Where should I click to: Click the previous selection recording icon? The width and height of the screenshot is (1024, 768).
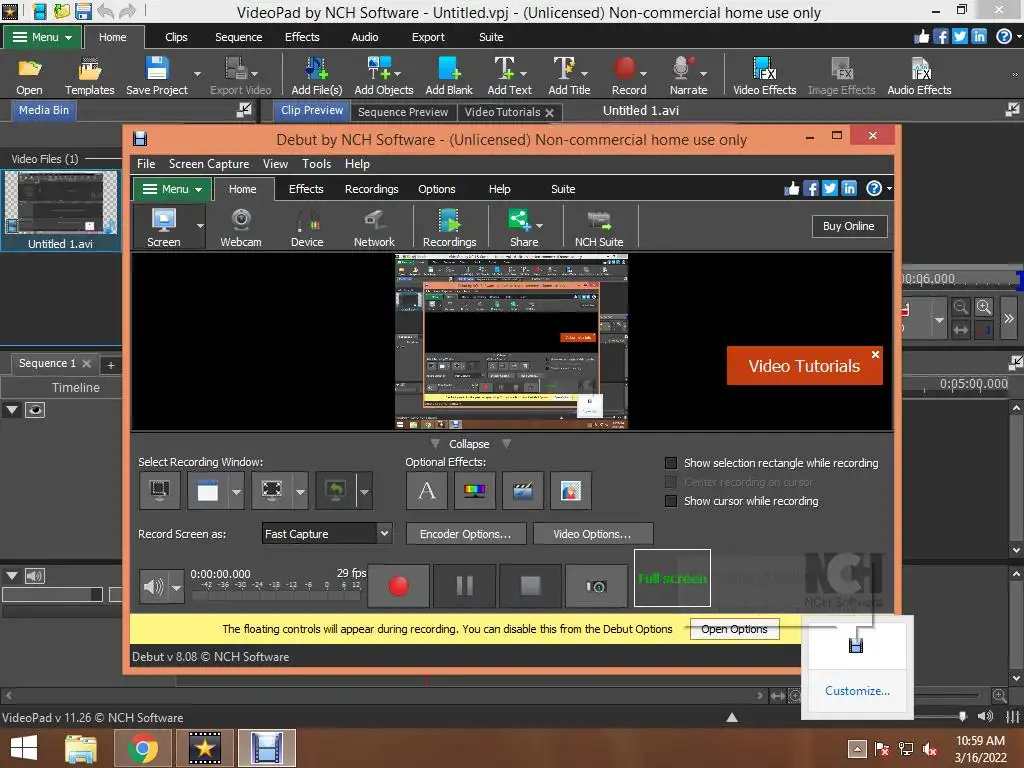[x=336, y=490]
